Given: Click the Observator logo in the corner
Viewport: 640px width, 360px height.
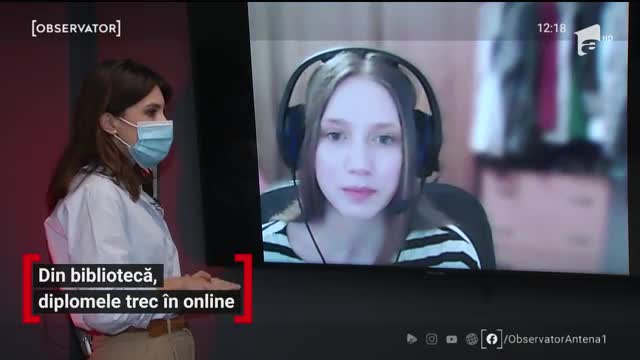Looking at the screenshot, I should [76, 28].
